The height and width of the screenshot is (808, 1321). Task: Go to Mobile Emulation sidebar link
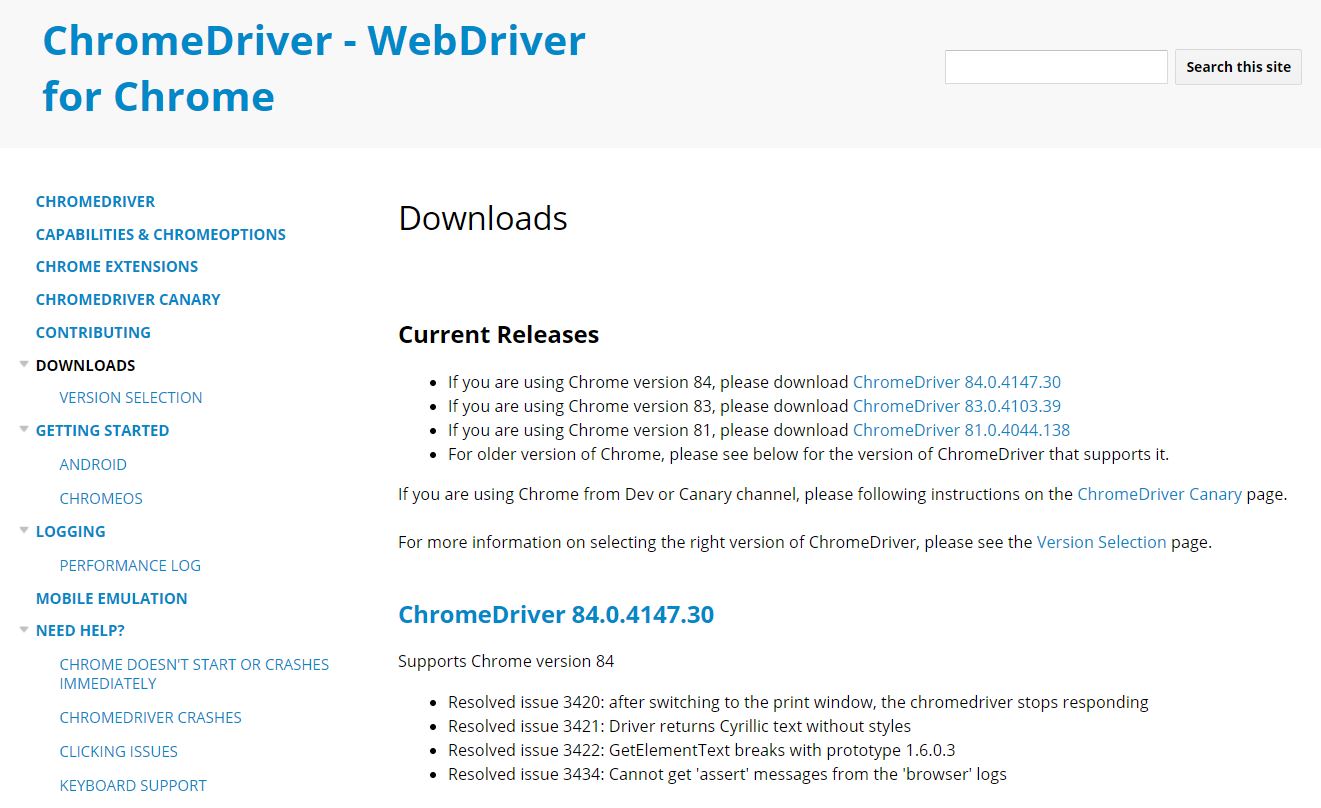[x=112, y=598]
